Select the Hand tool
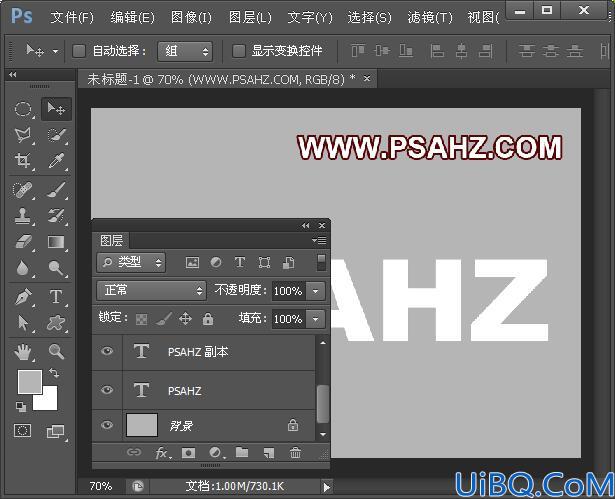Image resolution: width=615 pixels, height=499 pixels. pos(23,352)
